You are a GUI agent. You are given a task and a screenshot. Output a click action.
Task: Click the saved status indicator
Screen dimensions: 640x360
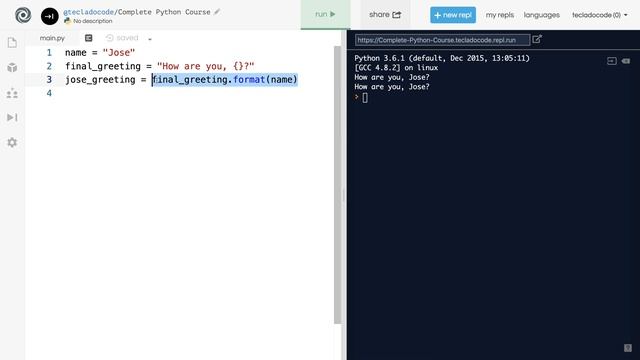click(x=122, y=38)
